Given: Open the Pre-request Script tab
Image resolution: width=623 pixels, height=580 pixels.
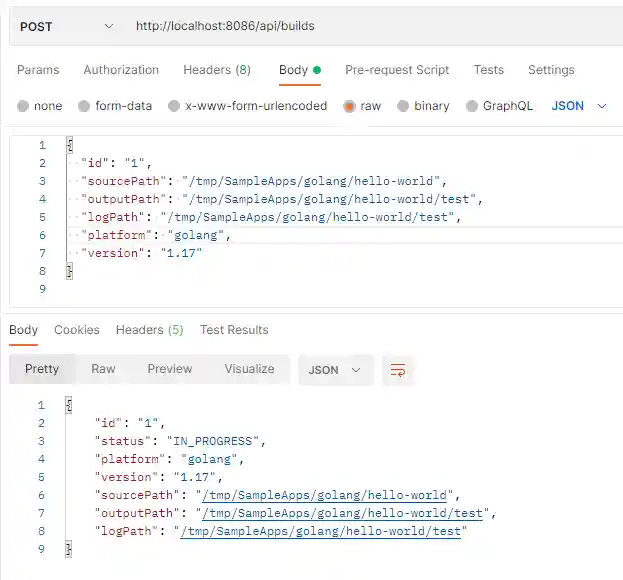Looking at the screenshot, I should pyautogui.click(x=397, y=70).
